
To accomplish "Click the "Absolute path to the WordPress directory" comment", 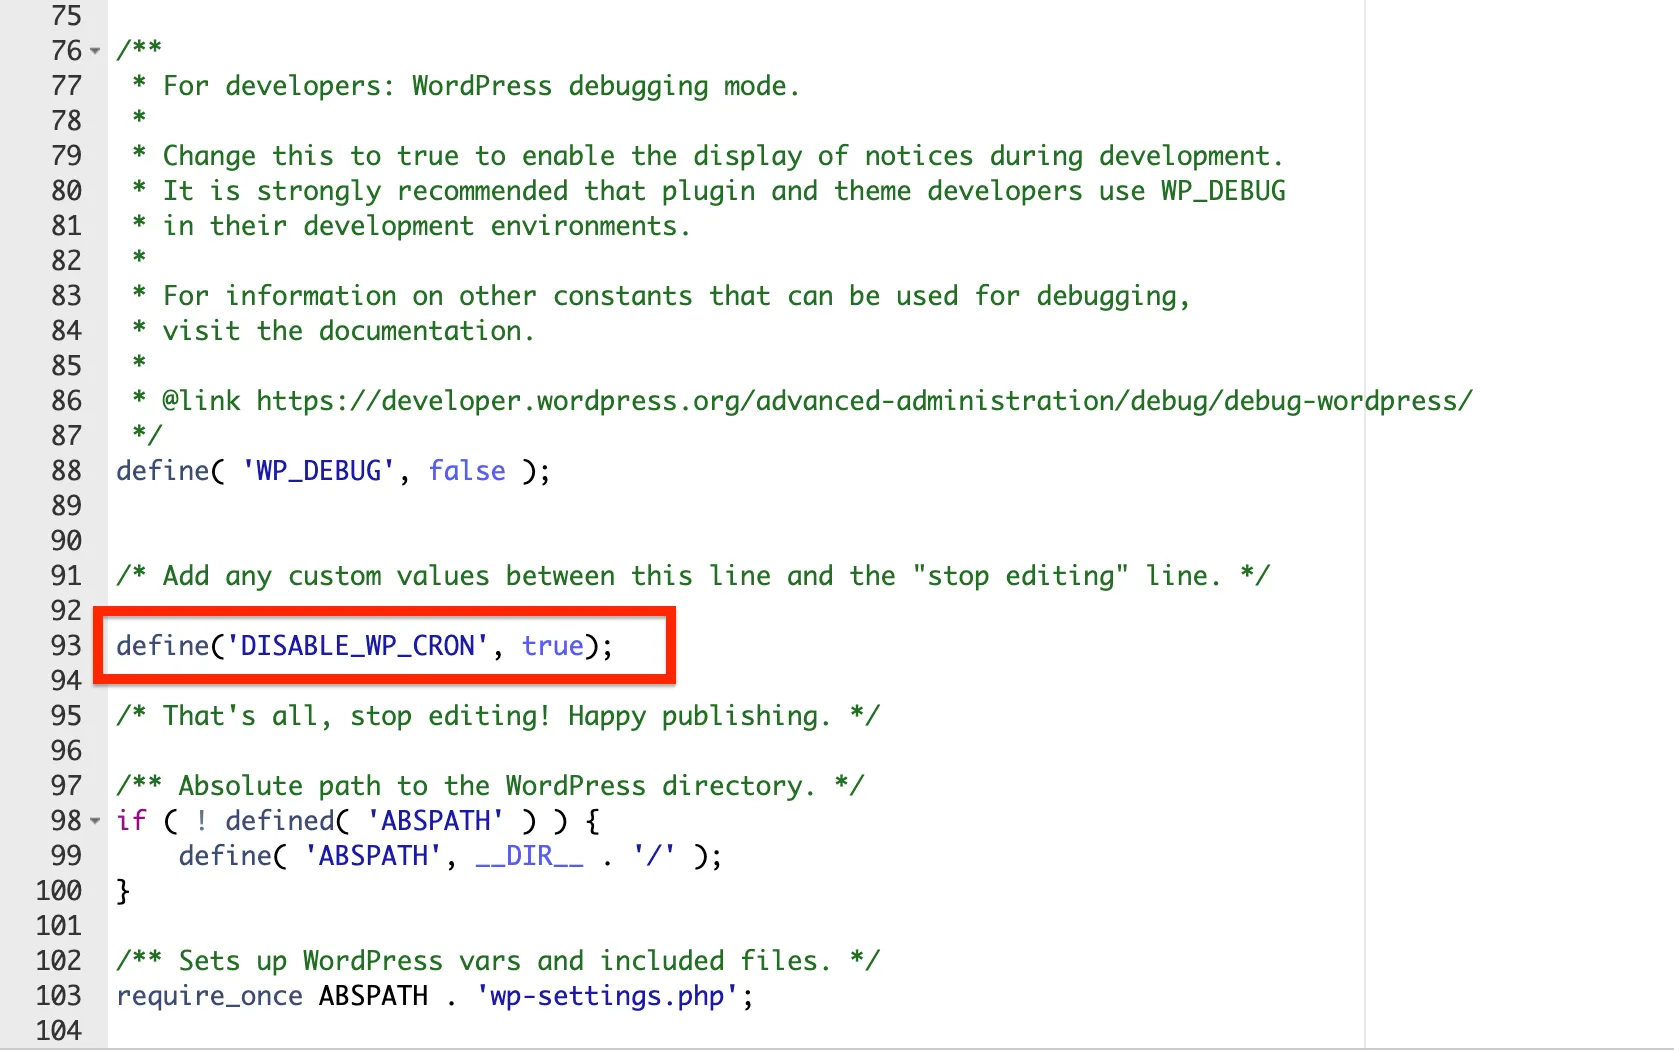I will coord(490,786).
